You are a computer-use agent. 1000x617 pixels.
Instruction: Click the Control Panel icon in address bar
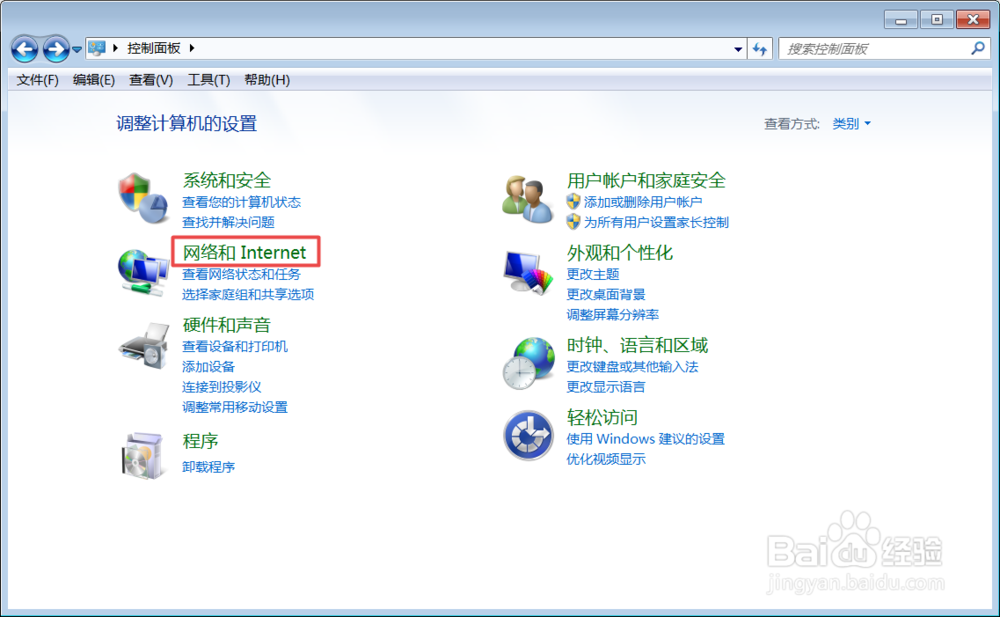pos(96,47)
